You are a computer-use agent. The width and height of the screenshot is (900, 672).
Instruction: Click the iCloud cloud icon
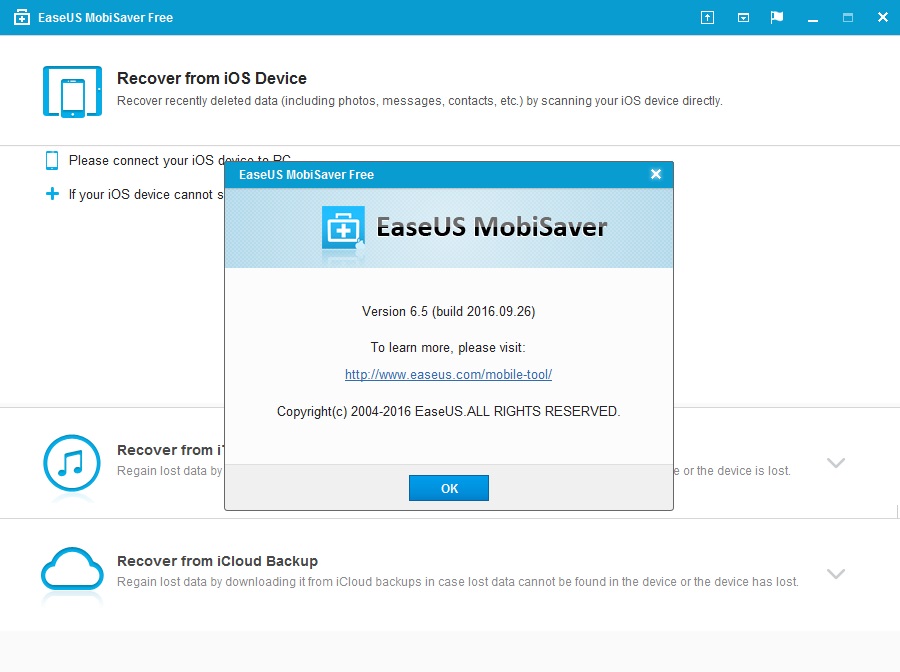pos(72,569)
